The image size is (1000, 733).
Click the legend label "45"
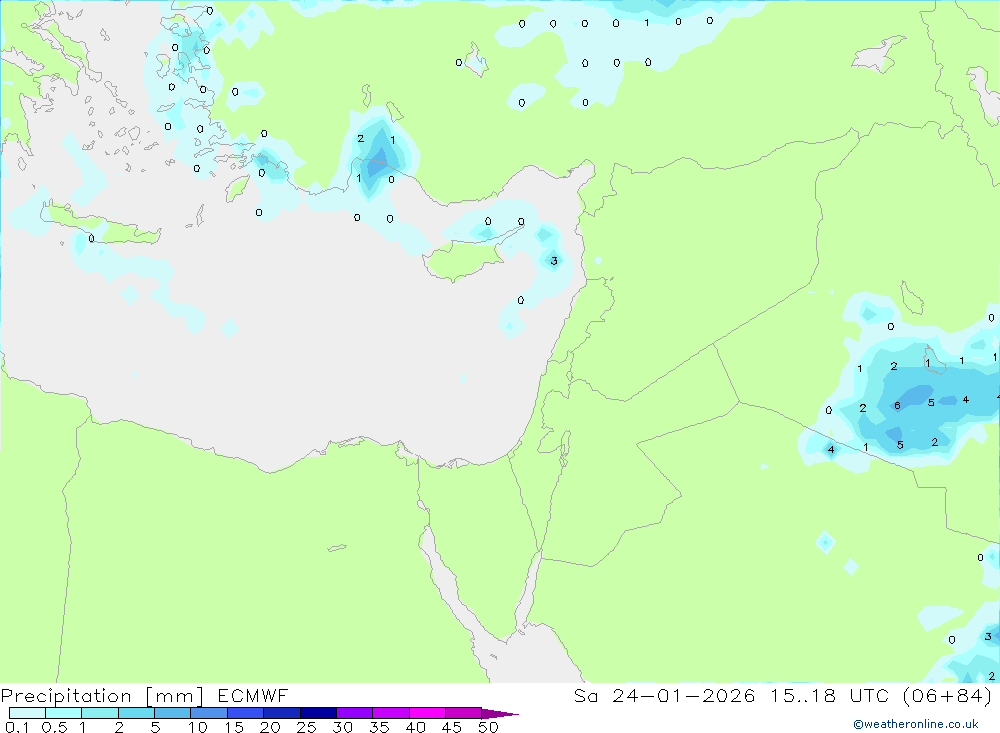pyautogui.click(x=452, y=727)
